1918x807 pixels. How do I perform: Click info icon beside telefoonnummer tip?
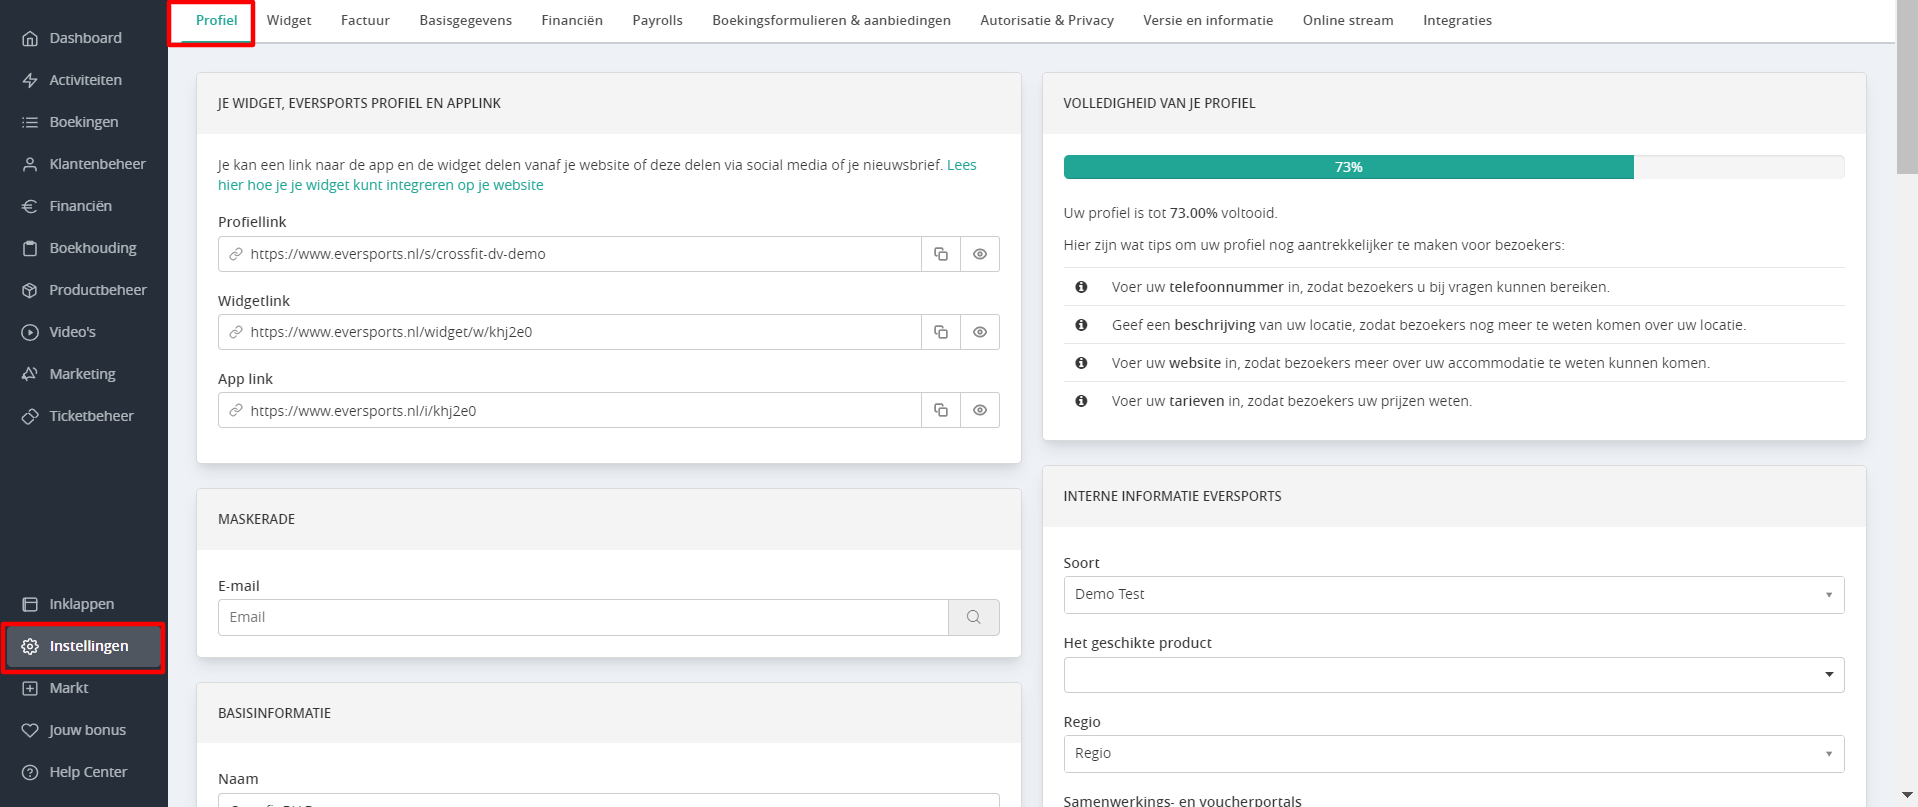pos(1081,287)
